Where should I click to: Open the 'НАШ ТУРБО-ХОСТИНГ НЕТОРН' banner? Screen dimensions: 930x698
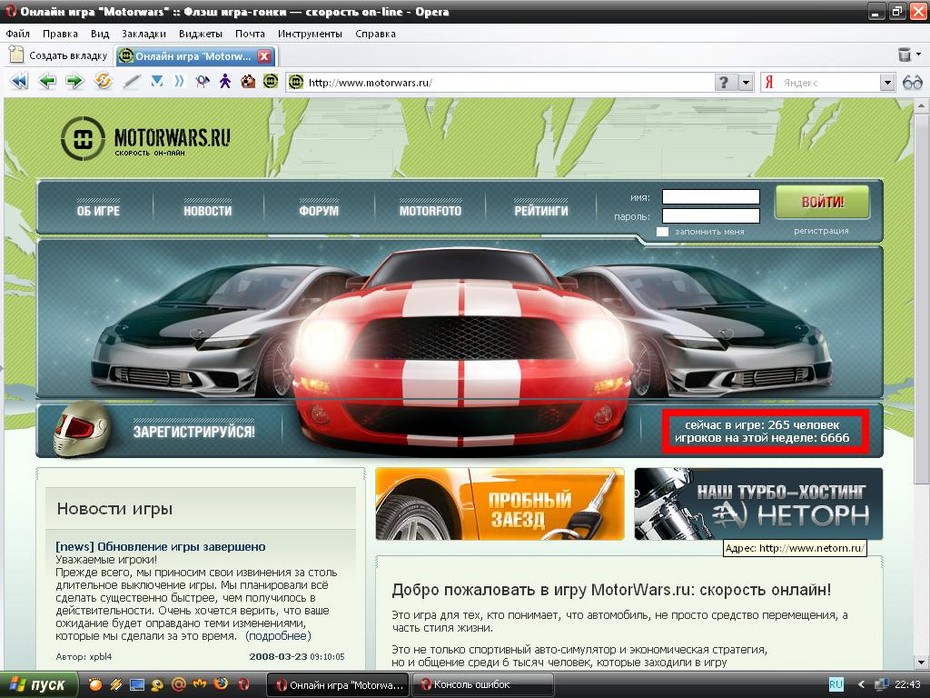[759, 504]
